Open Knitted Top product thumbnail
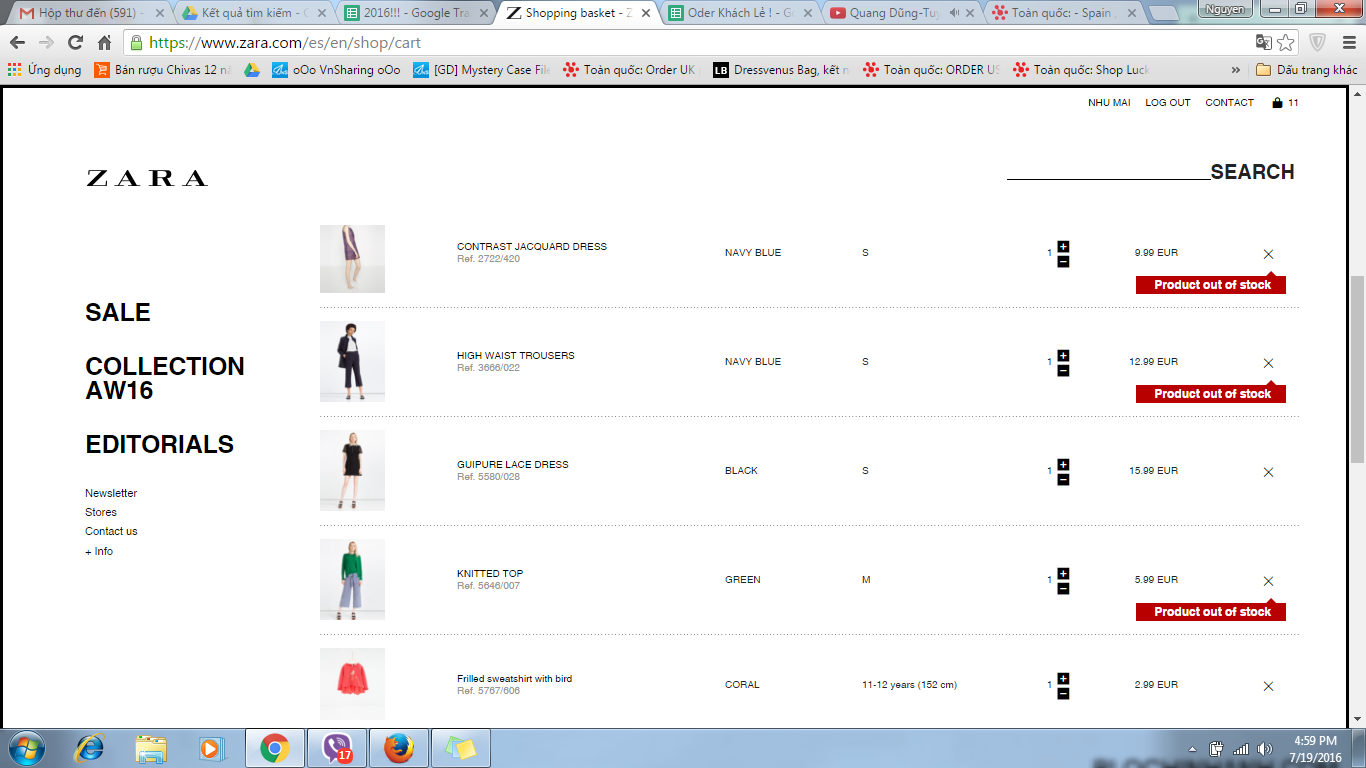The height and width of the screenshot is (768, 1366). coord(352,579)
